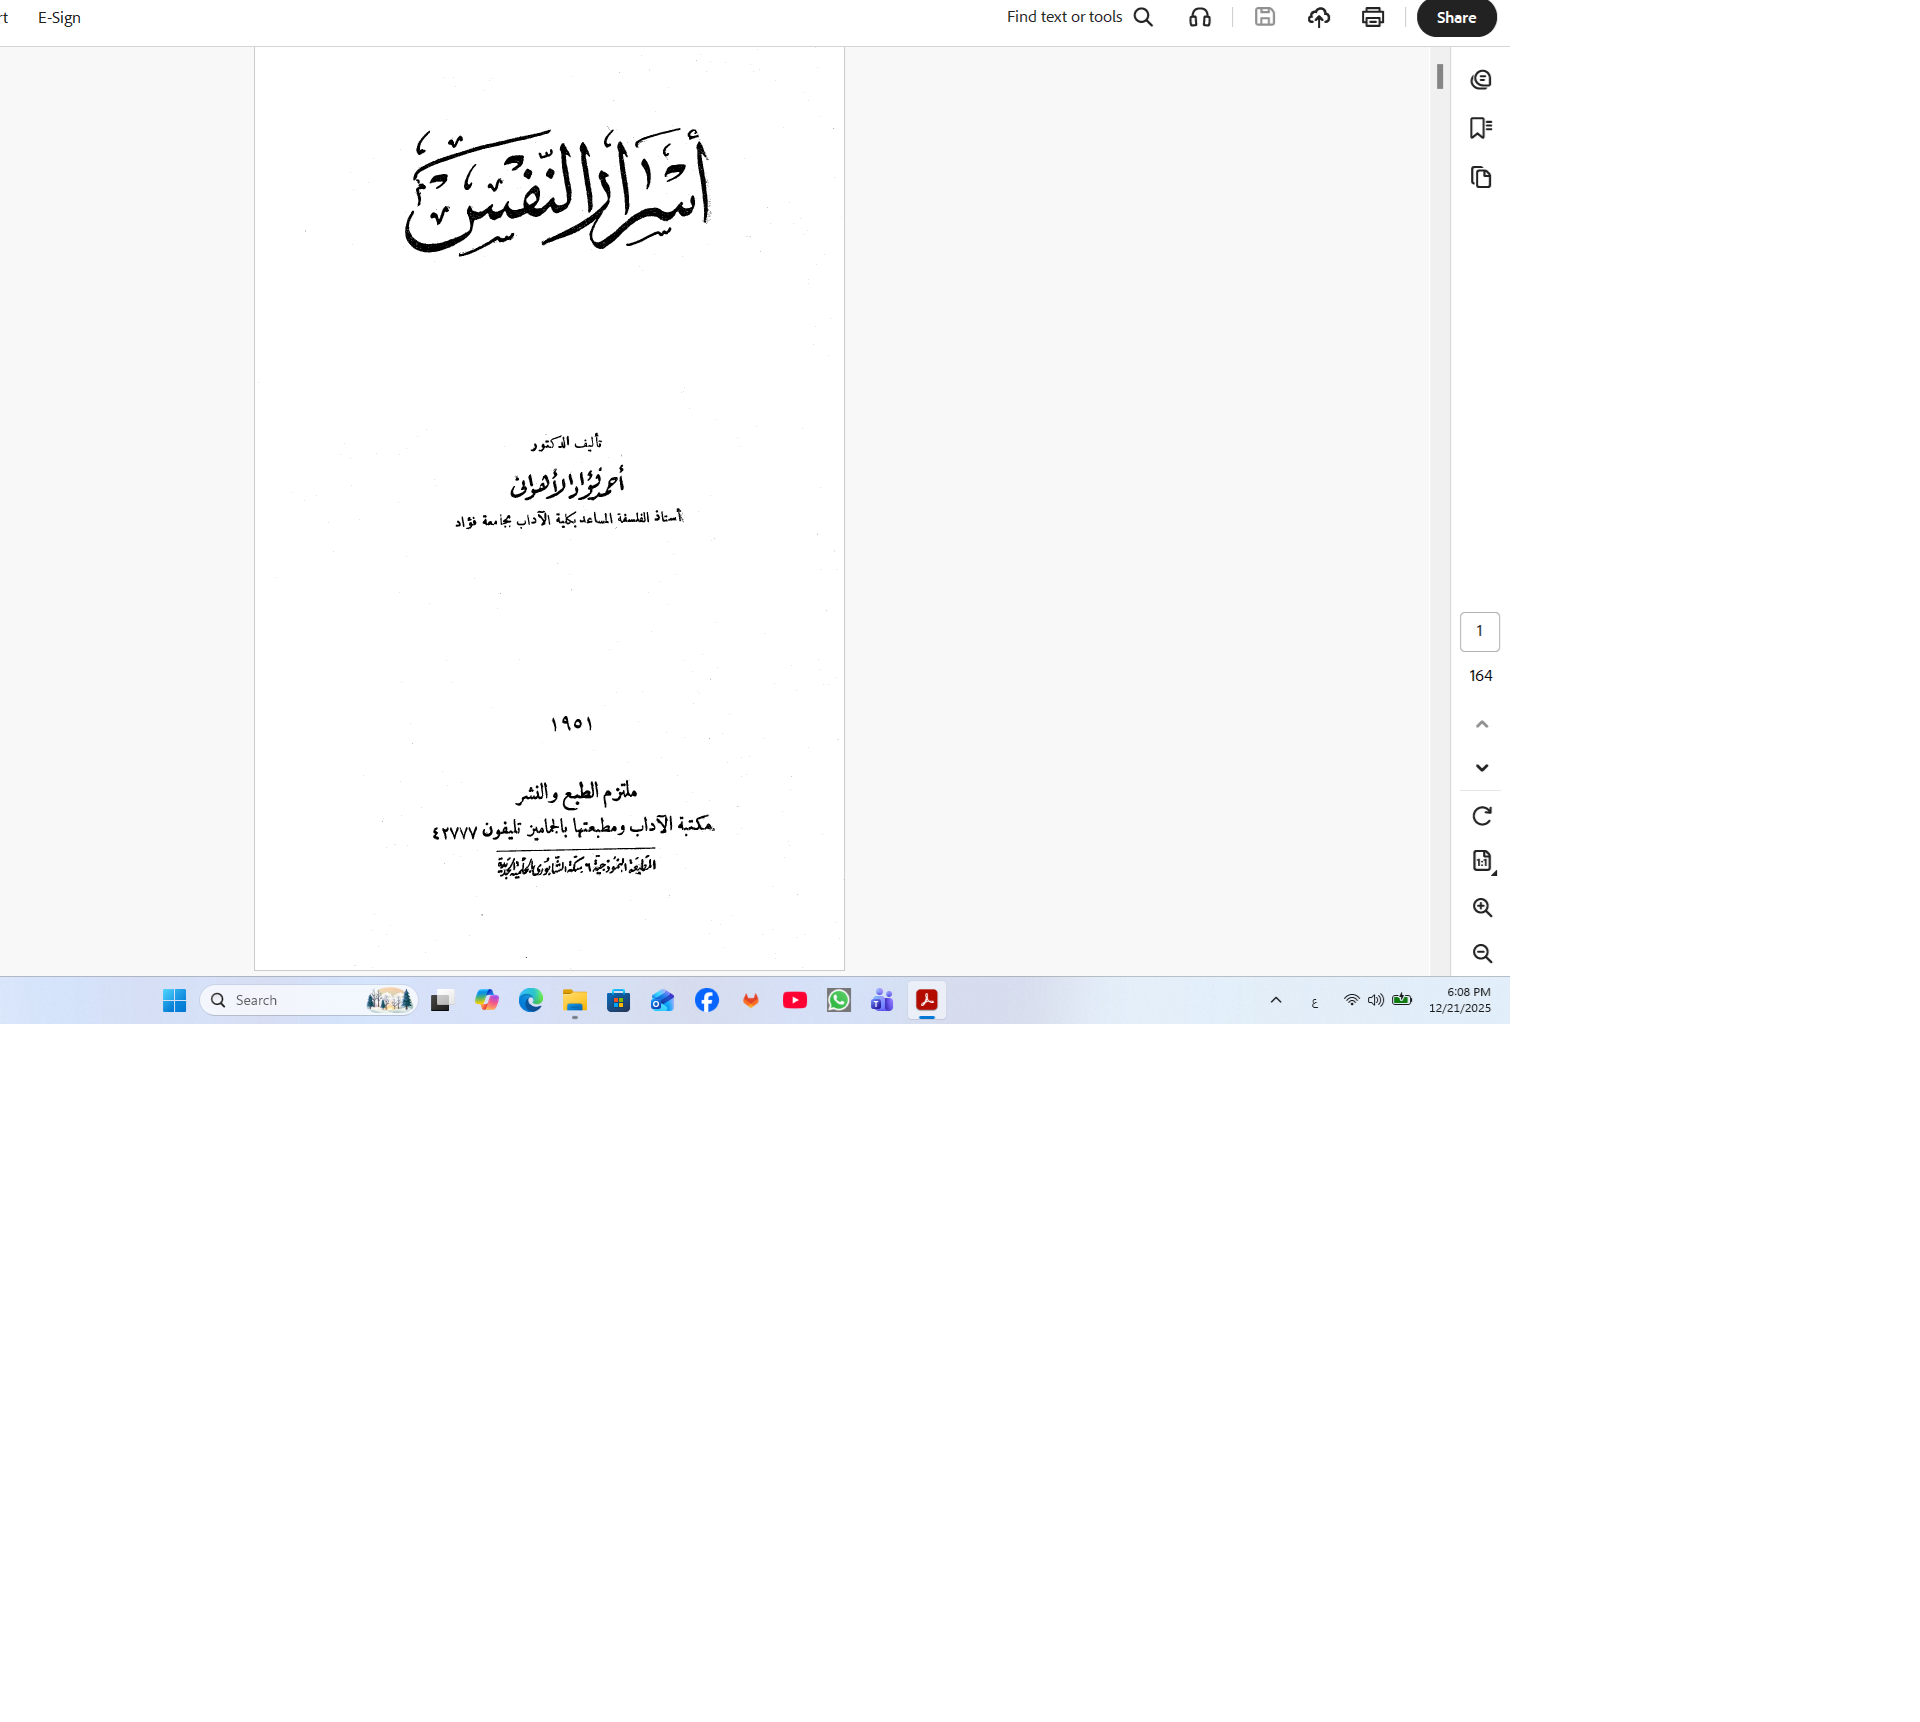Image resolution: width=1920 pixels, height=1722 pixels.
Task: Open File Explorer from the taskbar
Action: tap(575, 1000)
